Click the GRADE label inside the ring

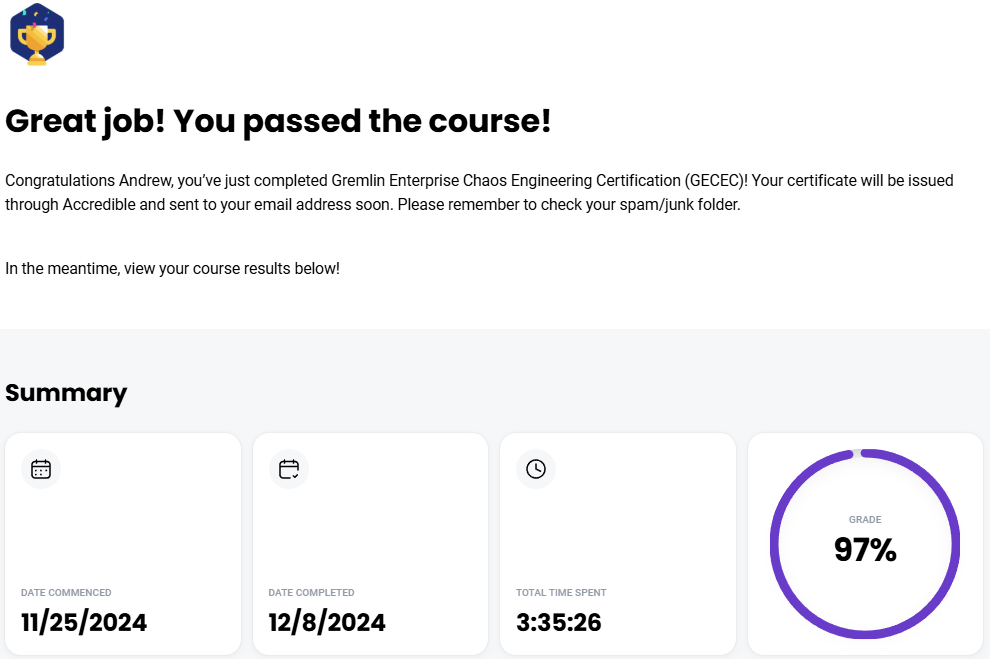pos(865,519)
